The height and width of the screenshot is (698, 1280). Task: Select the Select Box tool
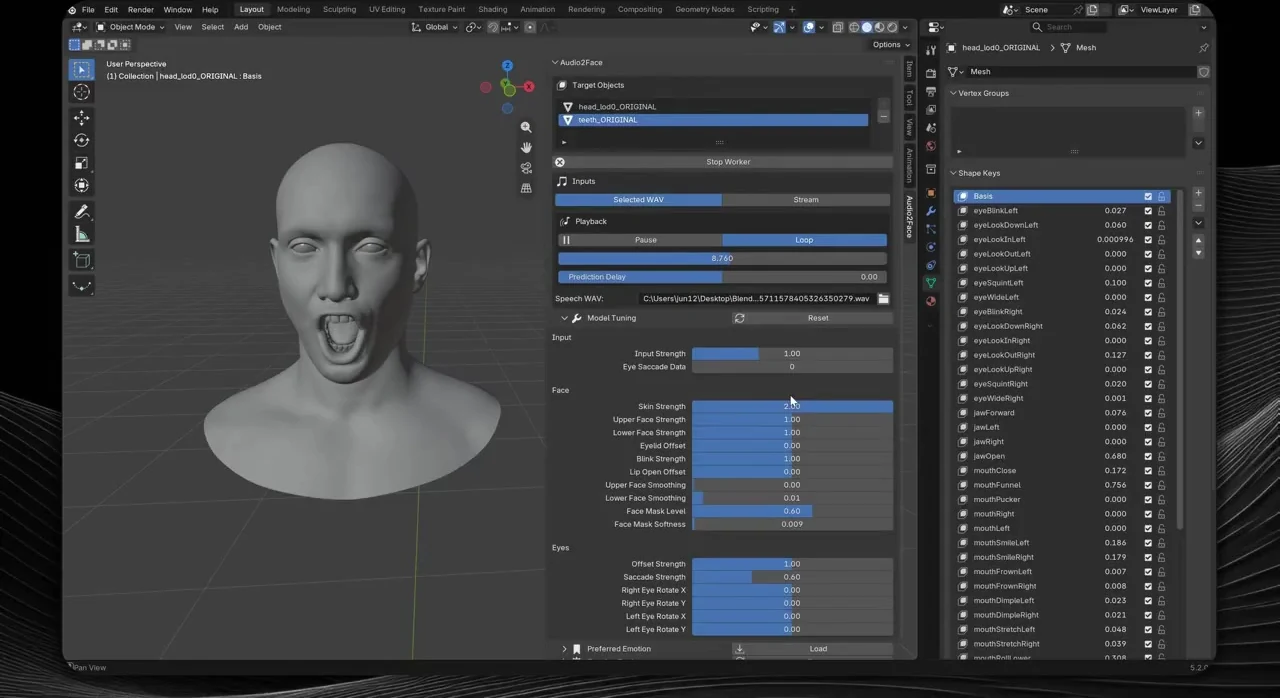point(82,70)
